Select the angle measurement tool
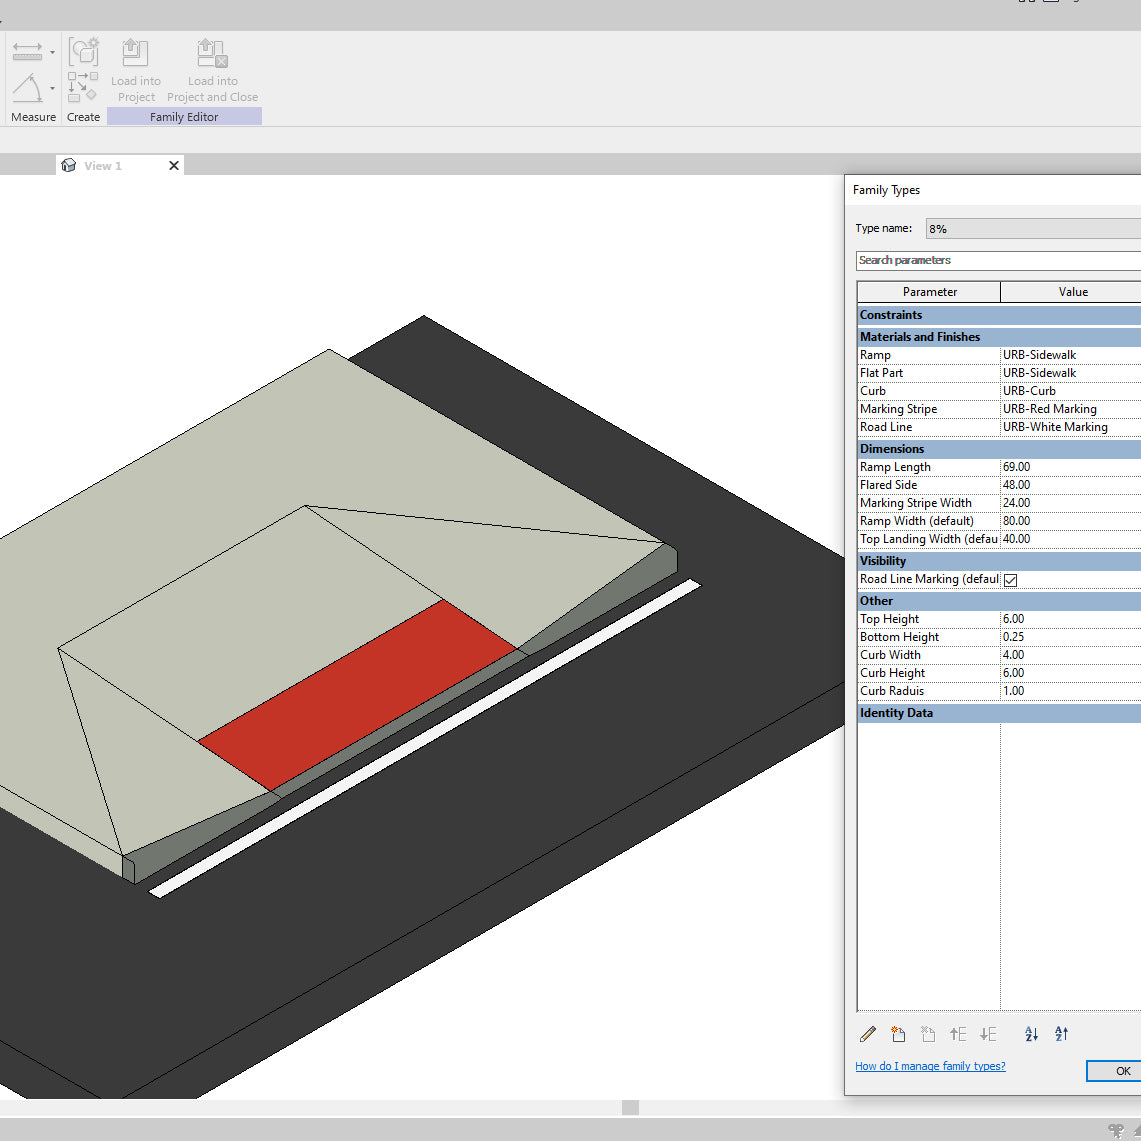The width and height of the screenshot is (1141, 1141). pos(25,88)
